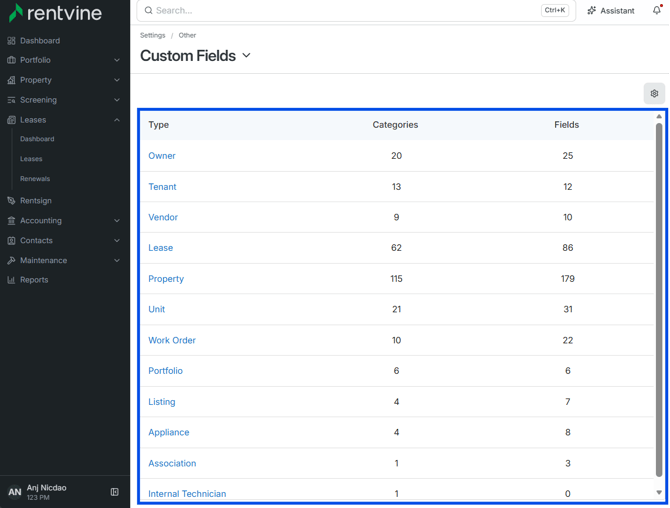This screenshot has width=670, height=508.
Task: Click the table vertical scrollbar thumb
Action: pyautogui.click(x=659, y=300)
